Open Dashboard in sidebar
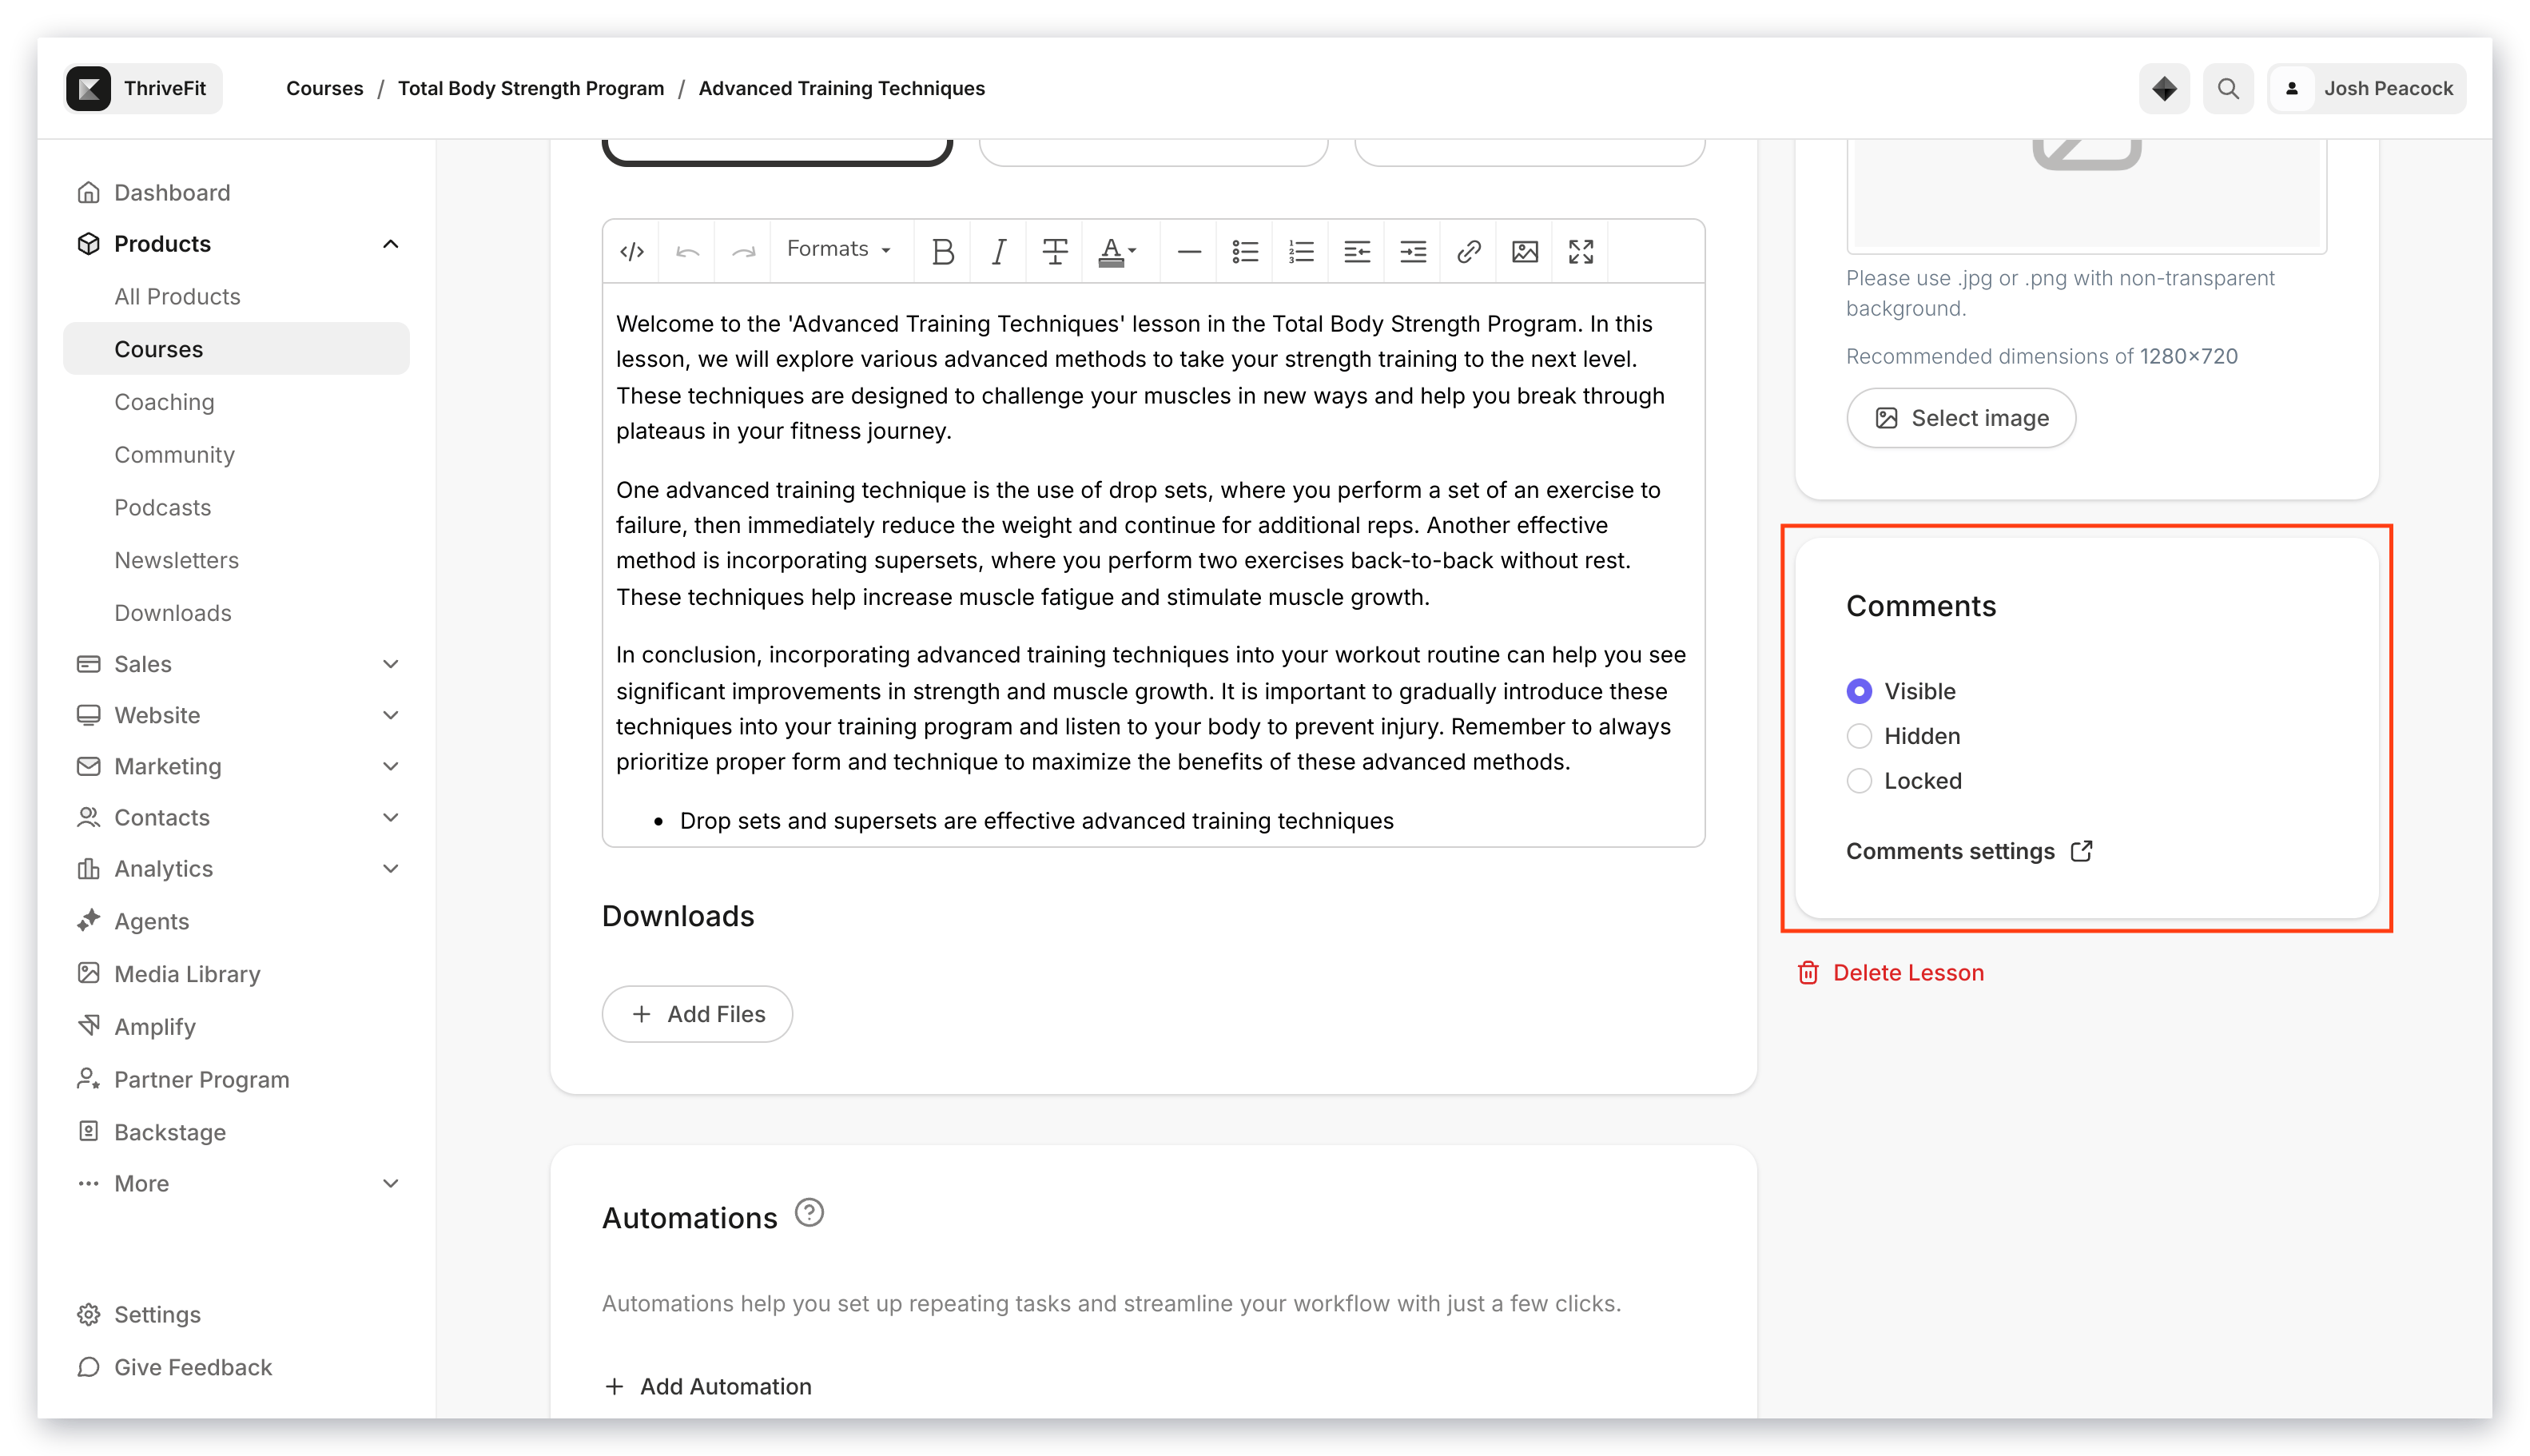This screenshot has height=1456, width=2530. pyautogui.click(x=236, y=192)
